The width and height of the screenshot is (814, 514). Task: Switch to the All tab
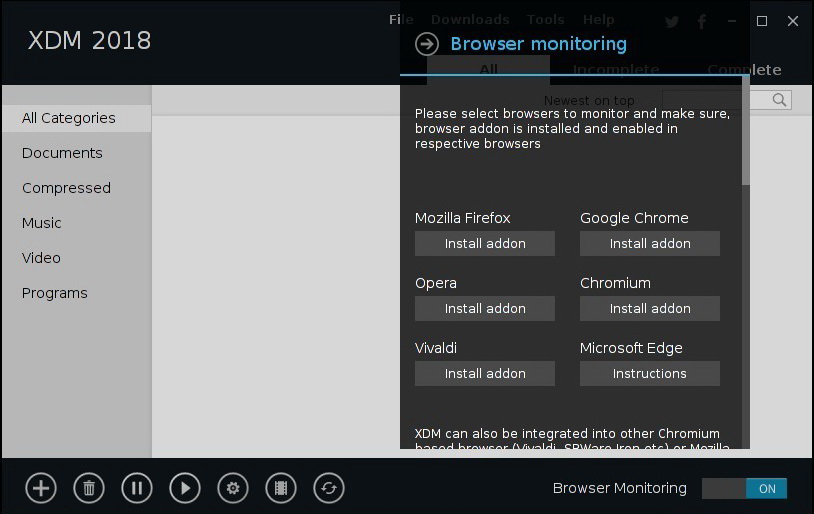click(x=489, y=70)
